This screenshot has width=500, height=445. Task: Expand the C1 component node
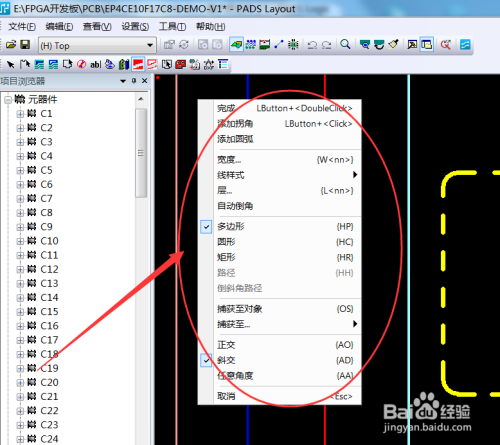click(20, 114)
